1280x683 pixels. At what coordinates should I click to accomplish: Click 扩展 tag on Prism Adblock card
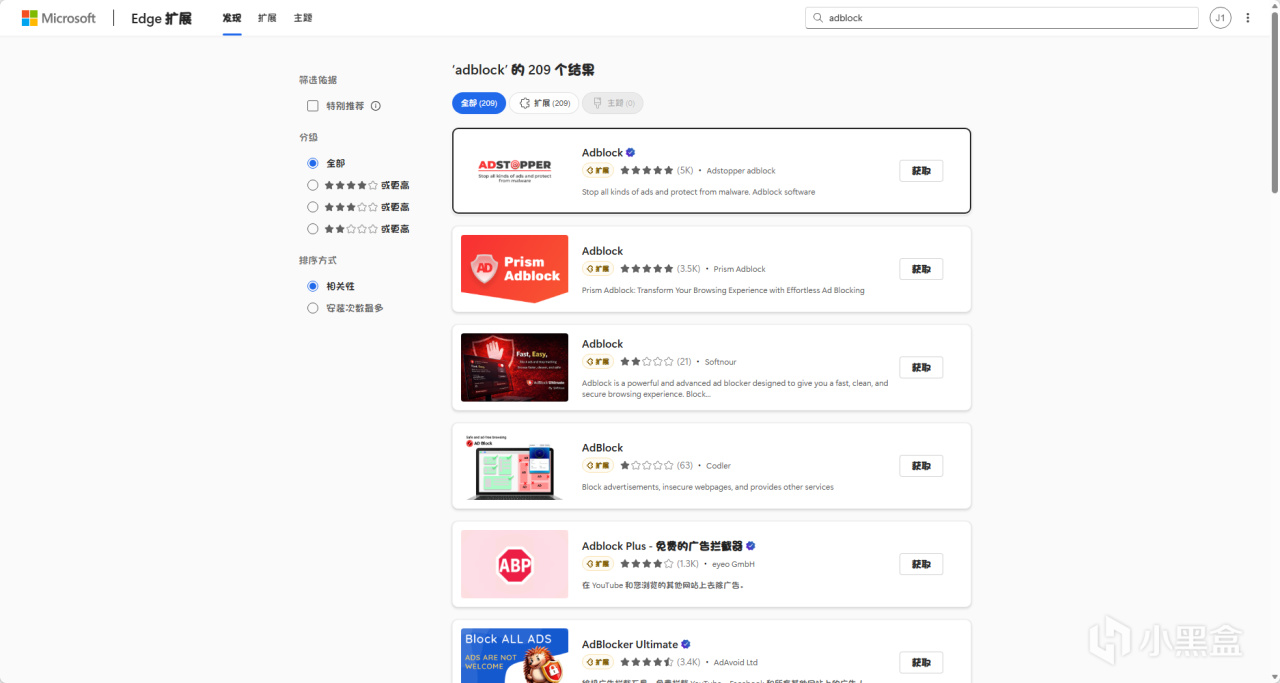tap(598, 269)
